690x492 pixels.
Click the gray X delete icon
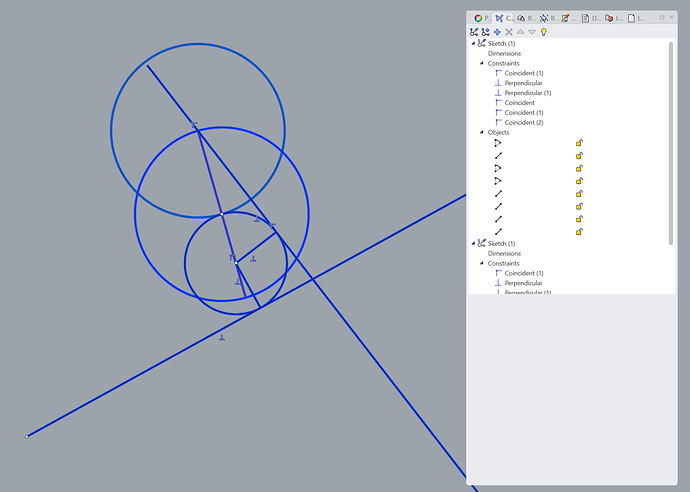tap(509, 32)
